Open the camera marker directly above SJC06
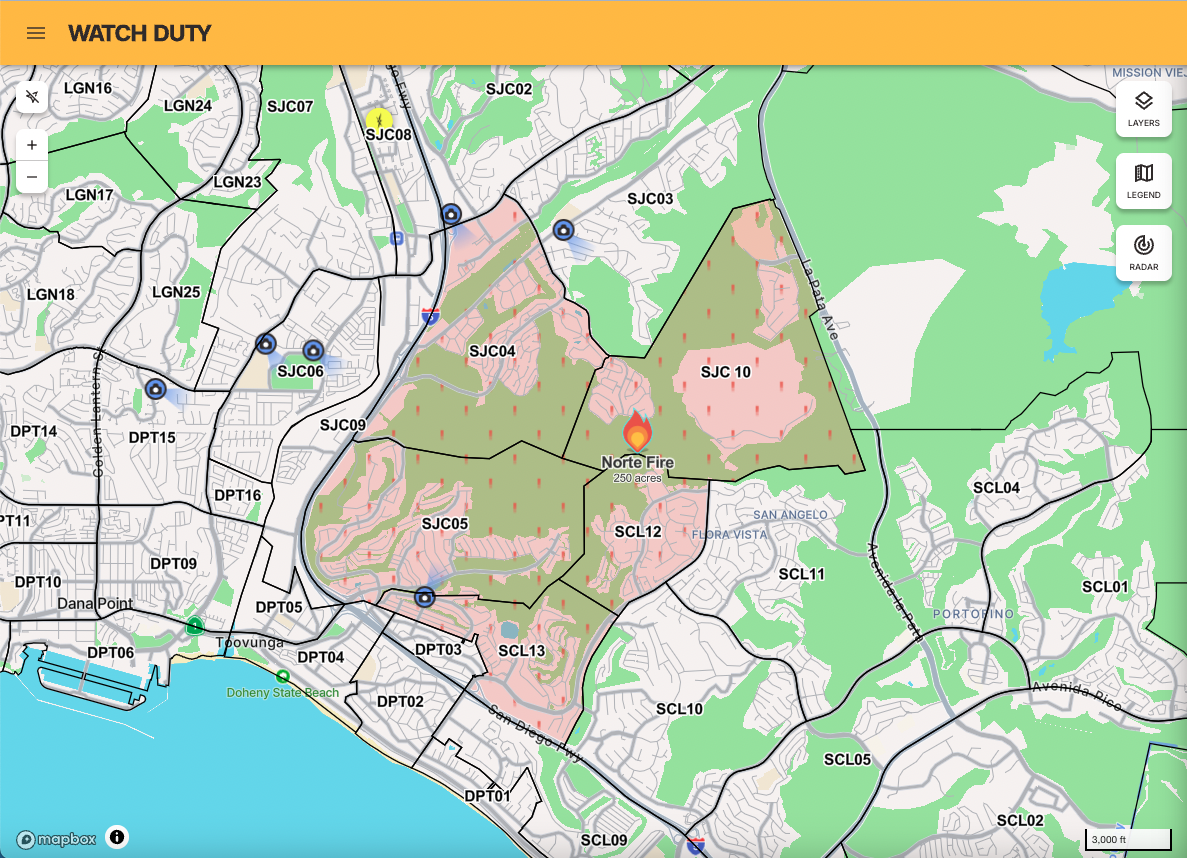 [x=313, y=351]
